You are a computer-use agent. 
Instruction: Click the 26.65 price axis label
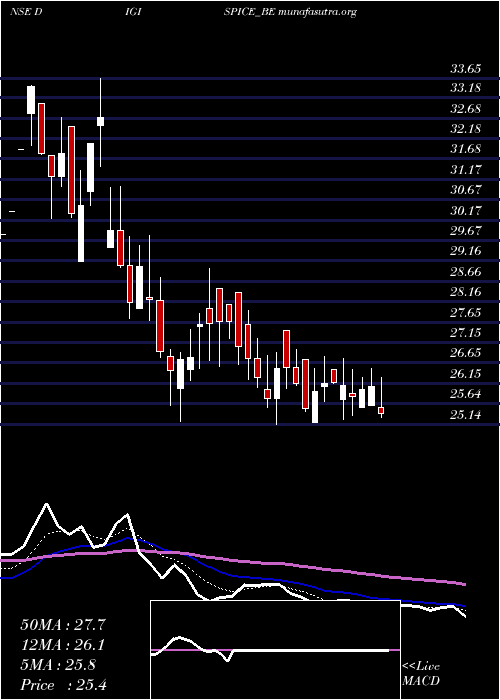coord(465,353)
